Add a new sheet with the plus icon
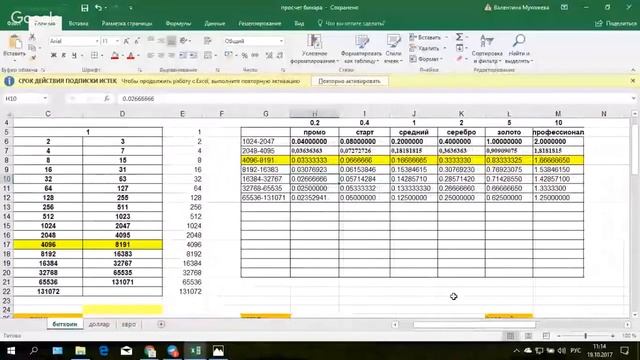The image size is (640, 360). pyautogui.click(x=161, y=324)
